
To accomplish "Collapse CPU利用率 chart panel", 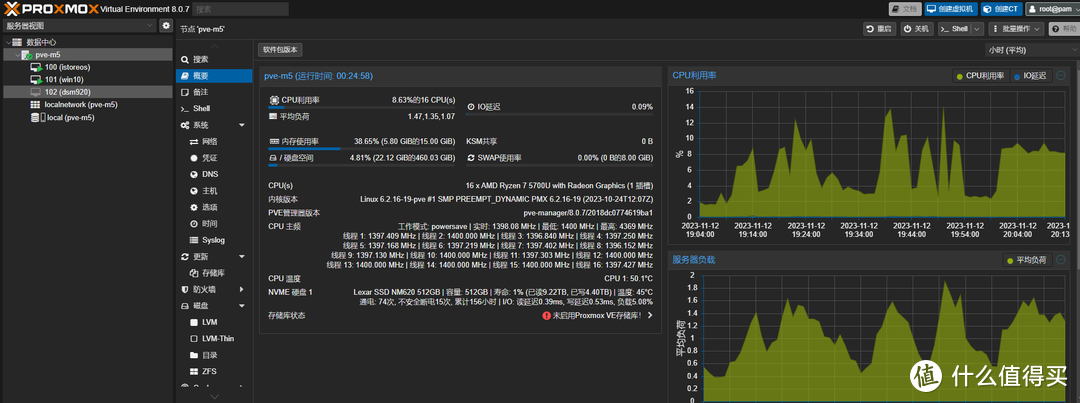I will (x=1061, y=76).
